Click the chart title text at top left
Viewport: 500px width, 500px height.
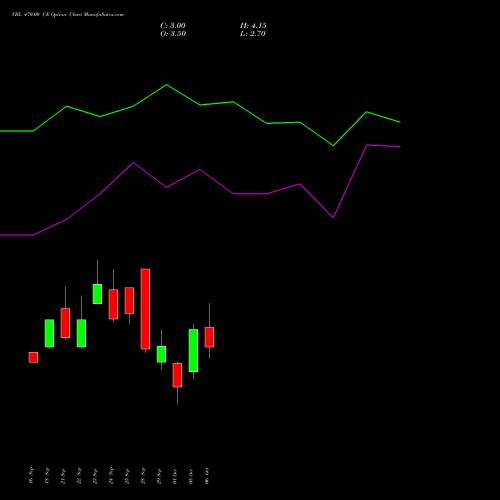(x=68, y=15)
